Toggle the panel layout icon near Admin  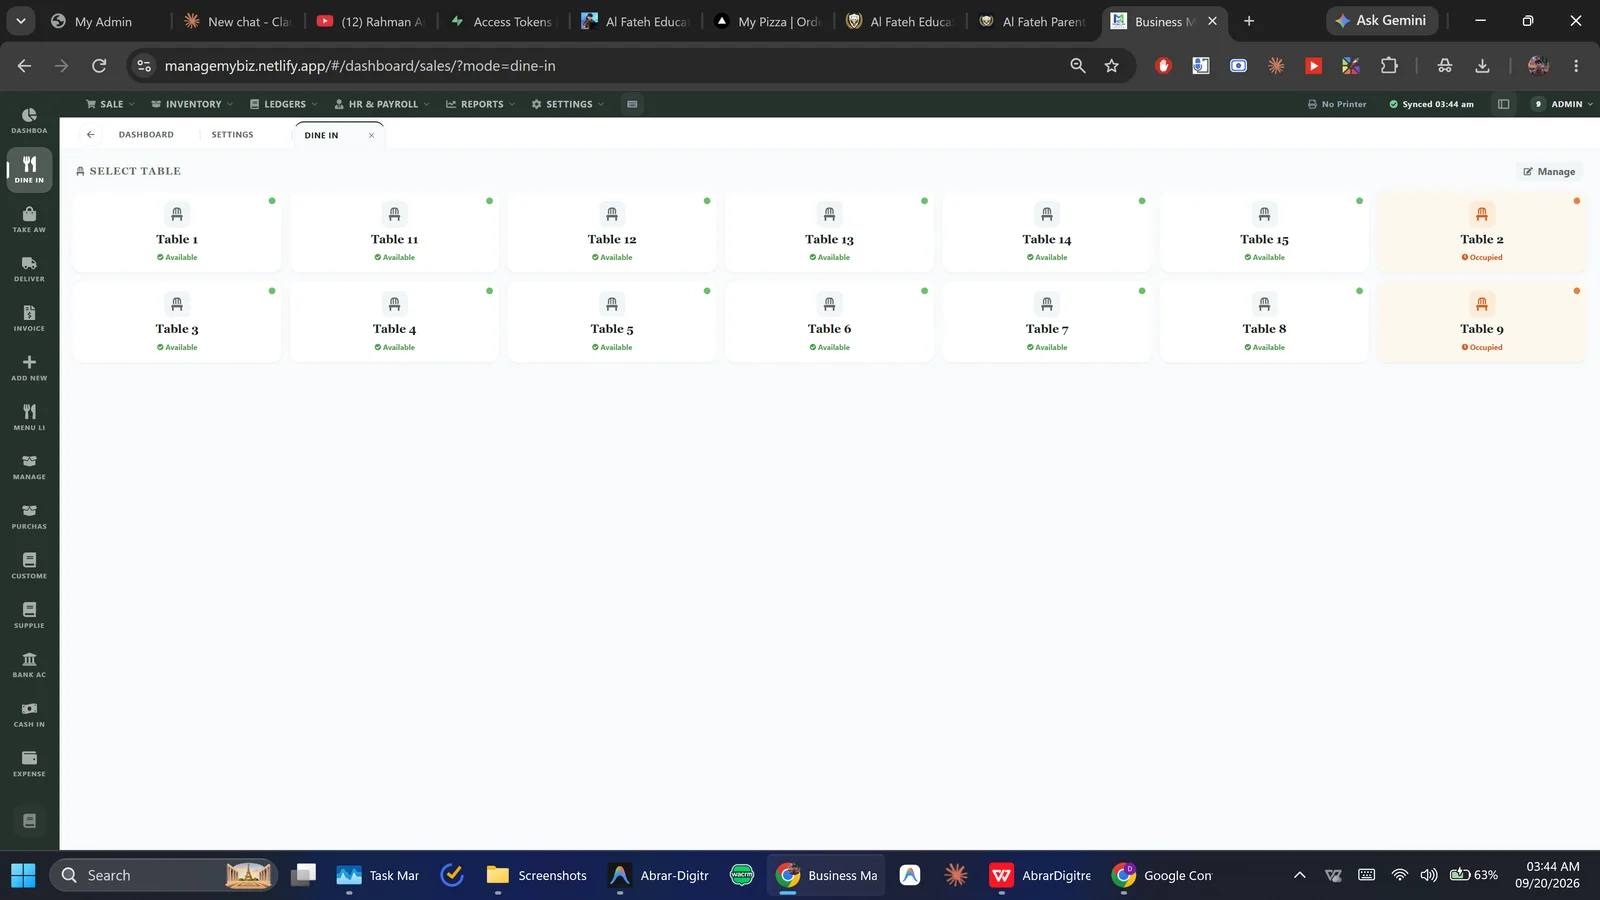(1503, 104)
